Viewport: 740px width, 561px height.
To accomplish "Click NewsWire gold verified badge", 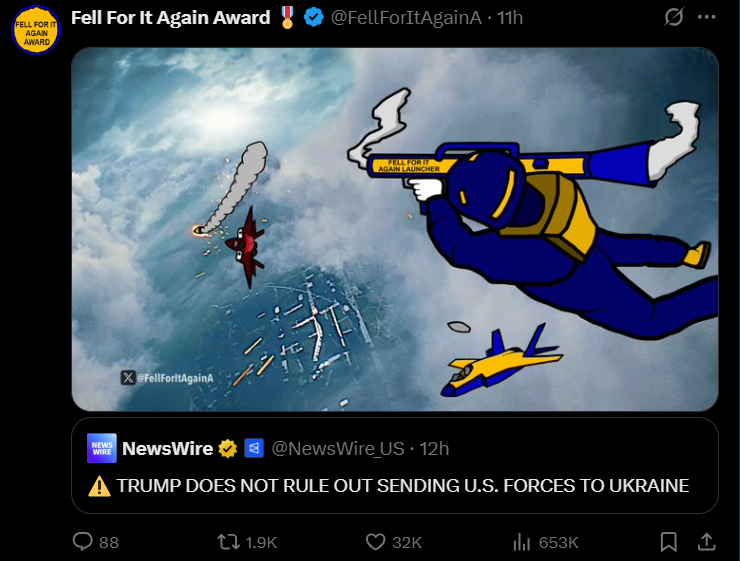I will click(228, 448).
